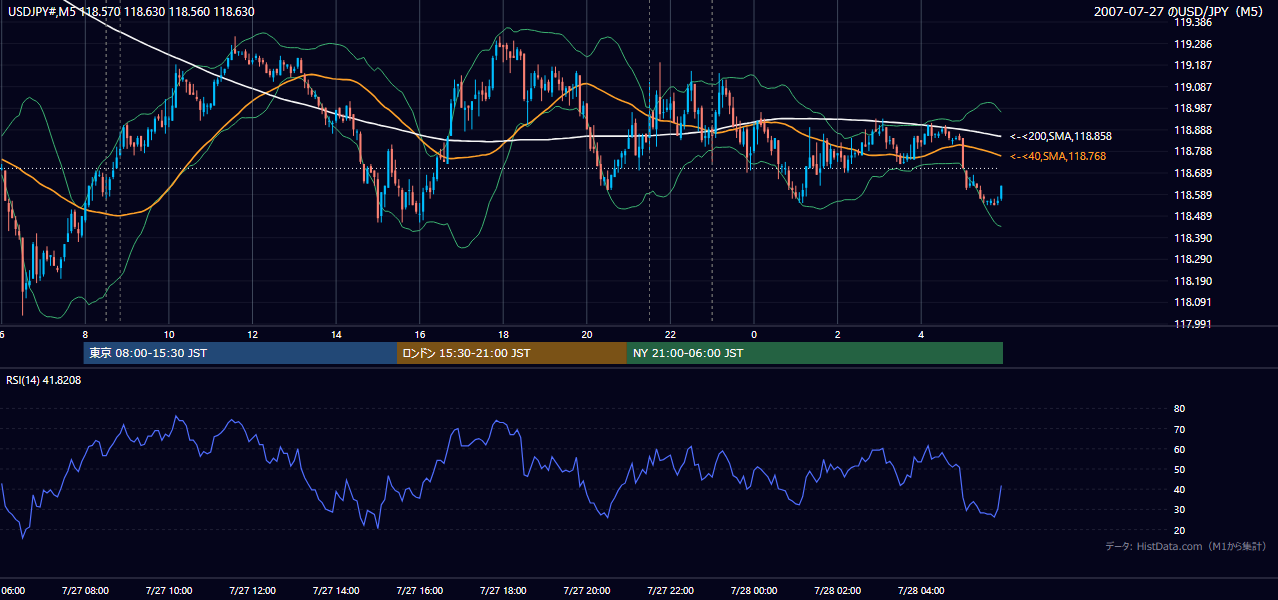Click hour label 16 under the price chart
The image size is (1278, 600).
[420, 334]
